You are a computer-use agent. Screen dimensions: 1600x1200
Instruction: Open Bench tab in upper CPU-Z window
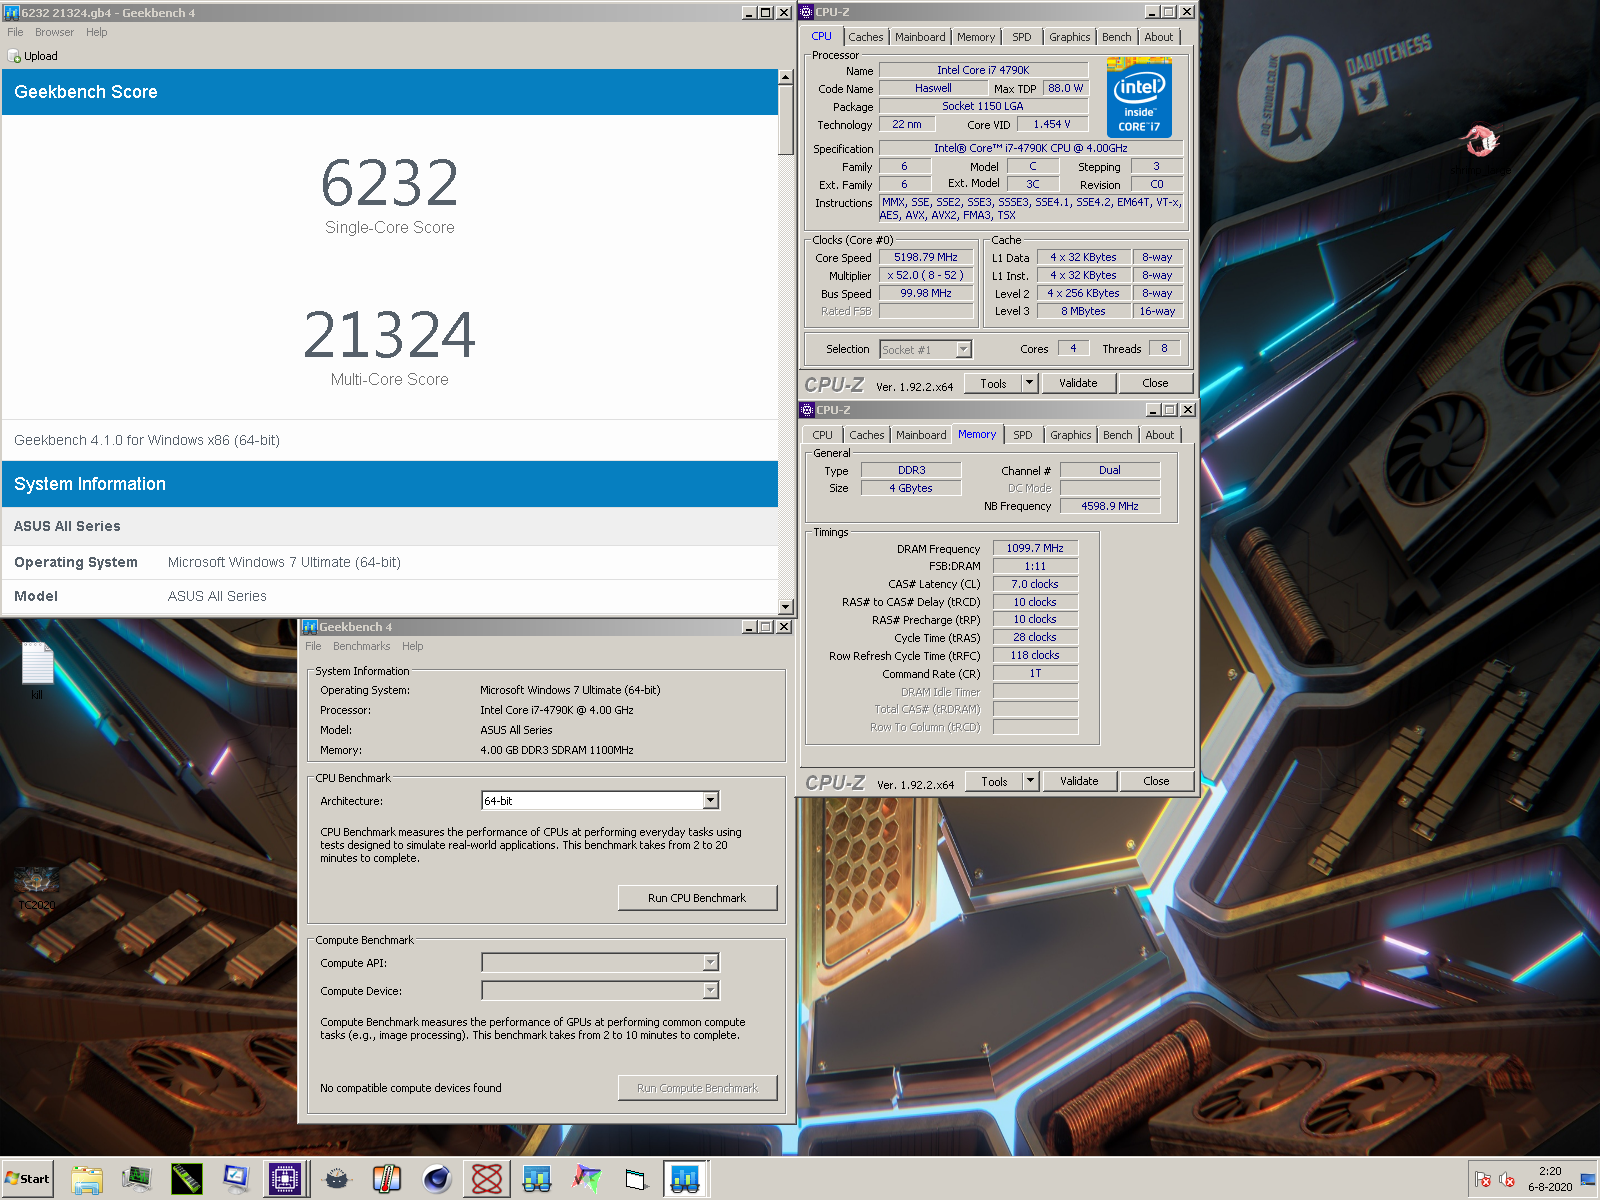coord(1116,37)
